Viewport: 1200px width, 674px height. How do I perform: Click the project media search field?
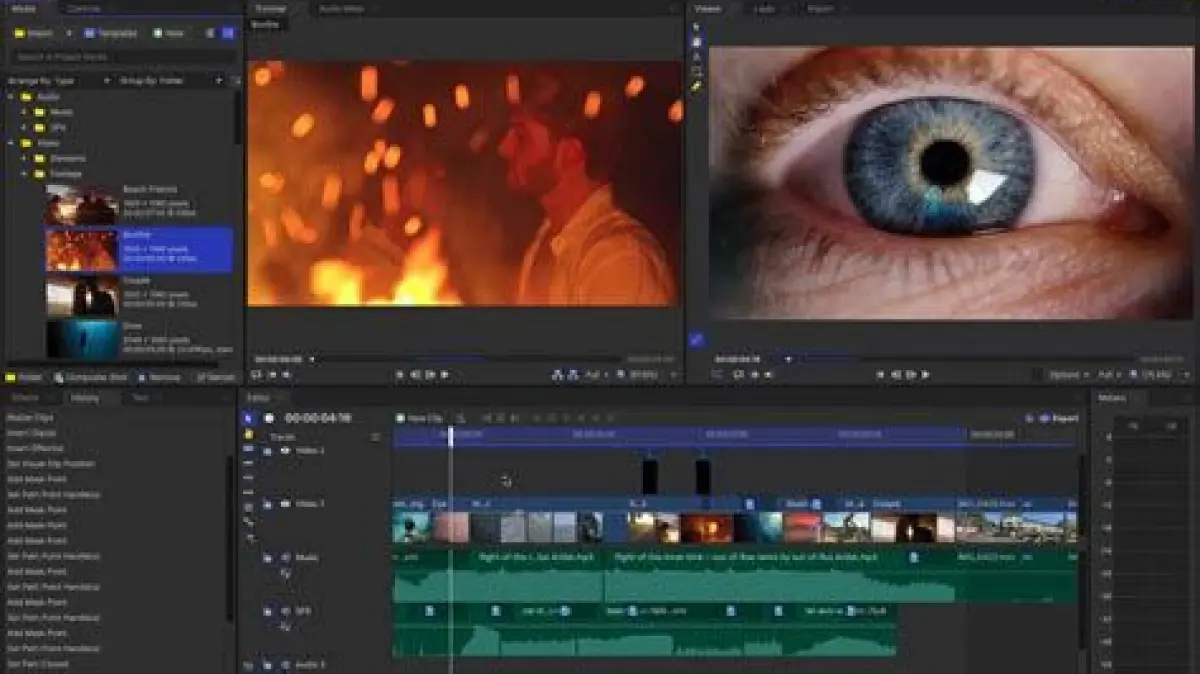pyautogui.click(x=120, y=57)
